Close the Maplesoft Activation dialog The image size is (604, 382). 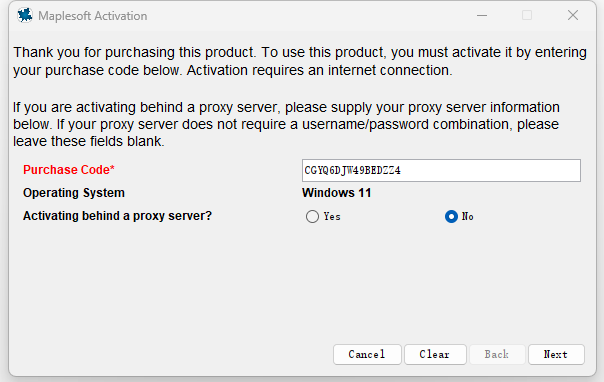pos(573,15)
